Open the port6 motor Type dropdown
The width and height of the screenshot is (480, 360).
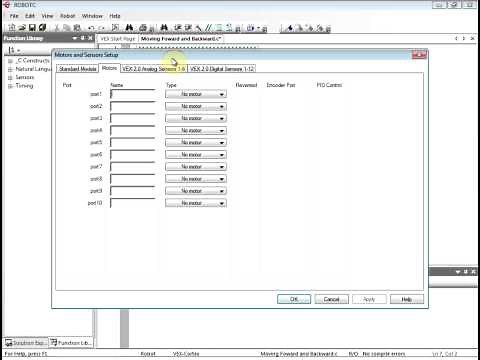(x=196, y=155)
